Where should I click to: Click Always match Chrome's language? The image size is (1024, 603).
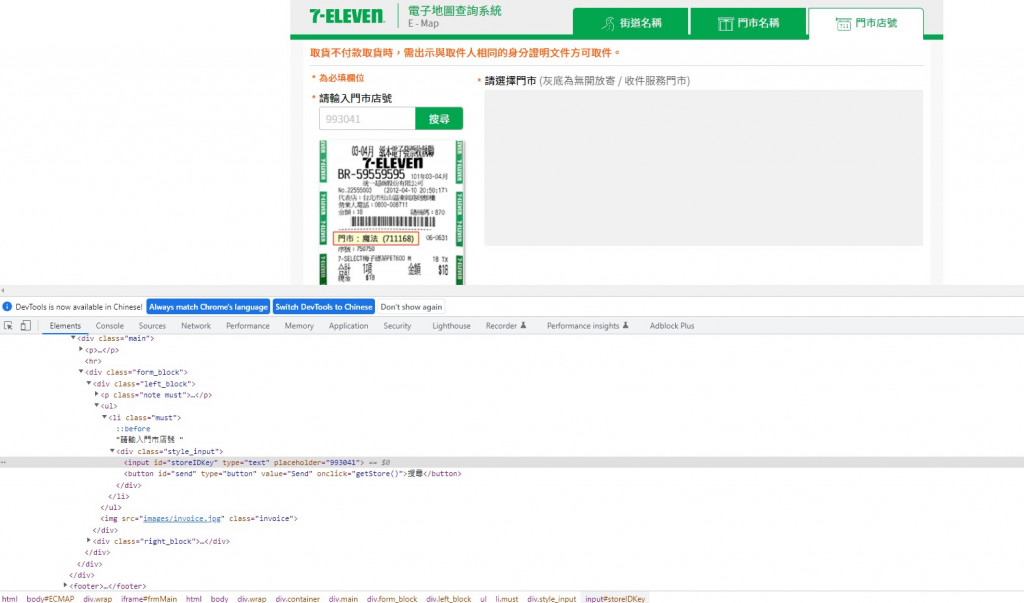click(x=208, y=306)
